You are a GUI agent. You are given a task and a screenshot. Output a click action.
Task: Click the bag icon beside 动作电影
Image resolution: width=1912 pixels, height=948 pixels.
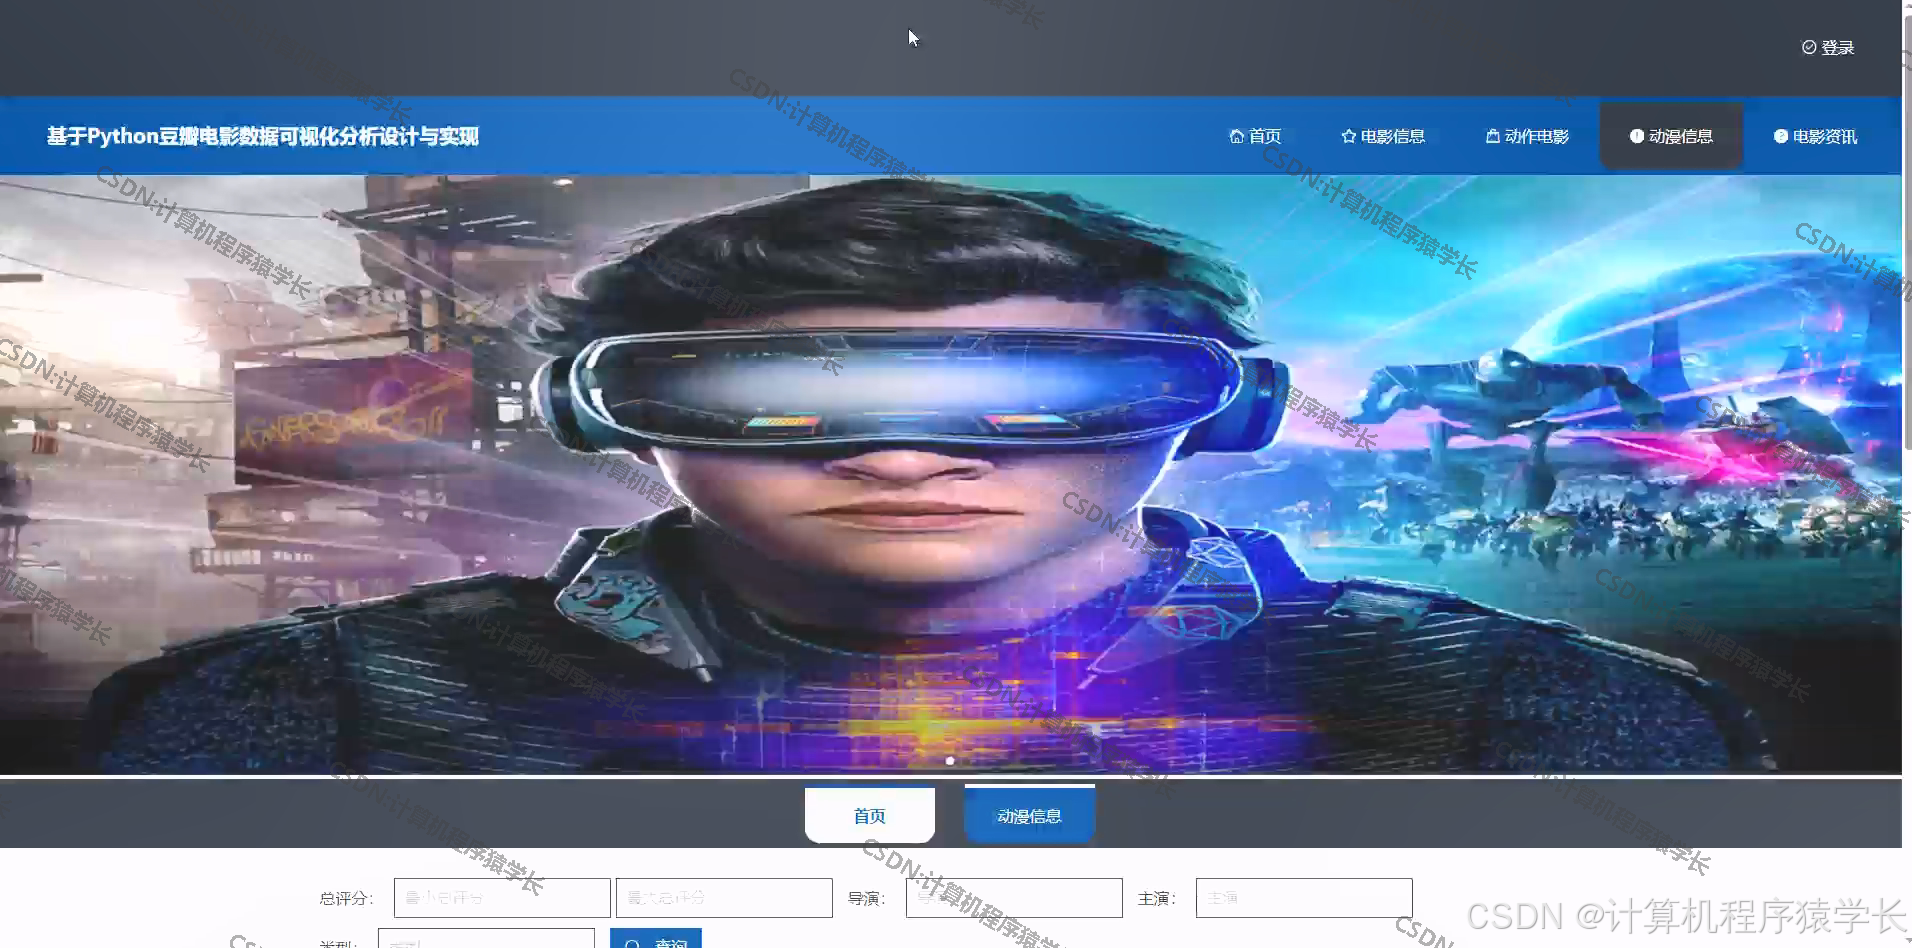click(1493, 136)
